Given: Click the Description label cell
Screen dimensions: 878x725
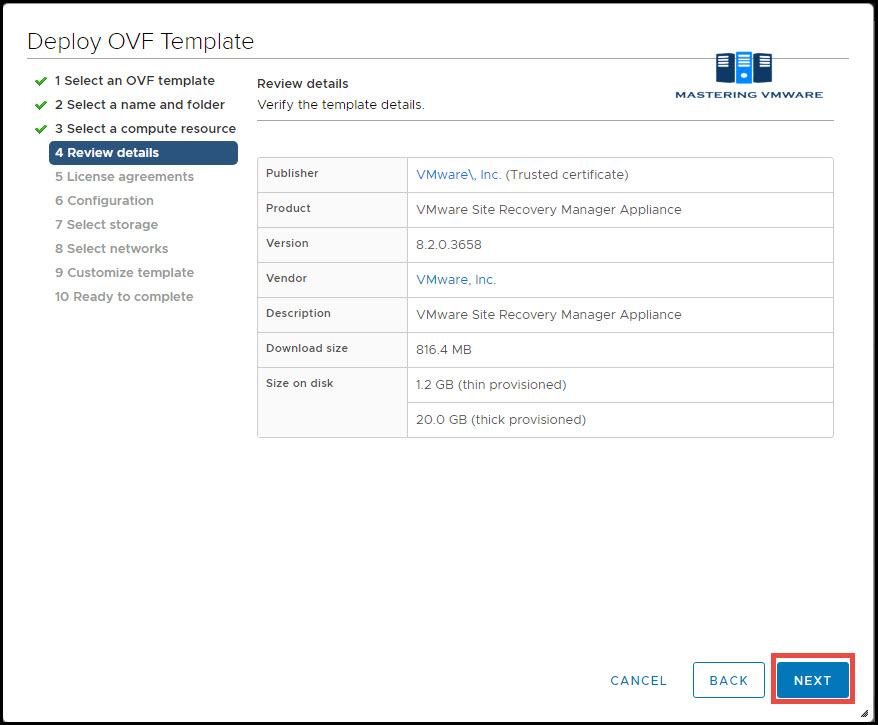Looking at the screenshot, I should point(333,315).
